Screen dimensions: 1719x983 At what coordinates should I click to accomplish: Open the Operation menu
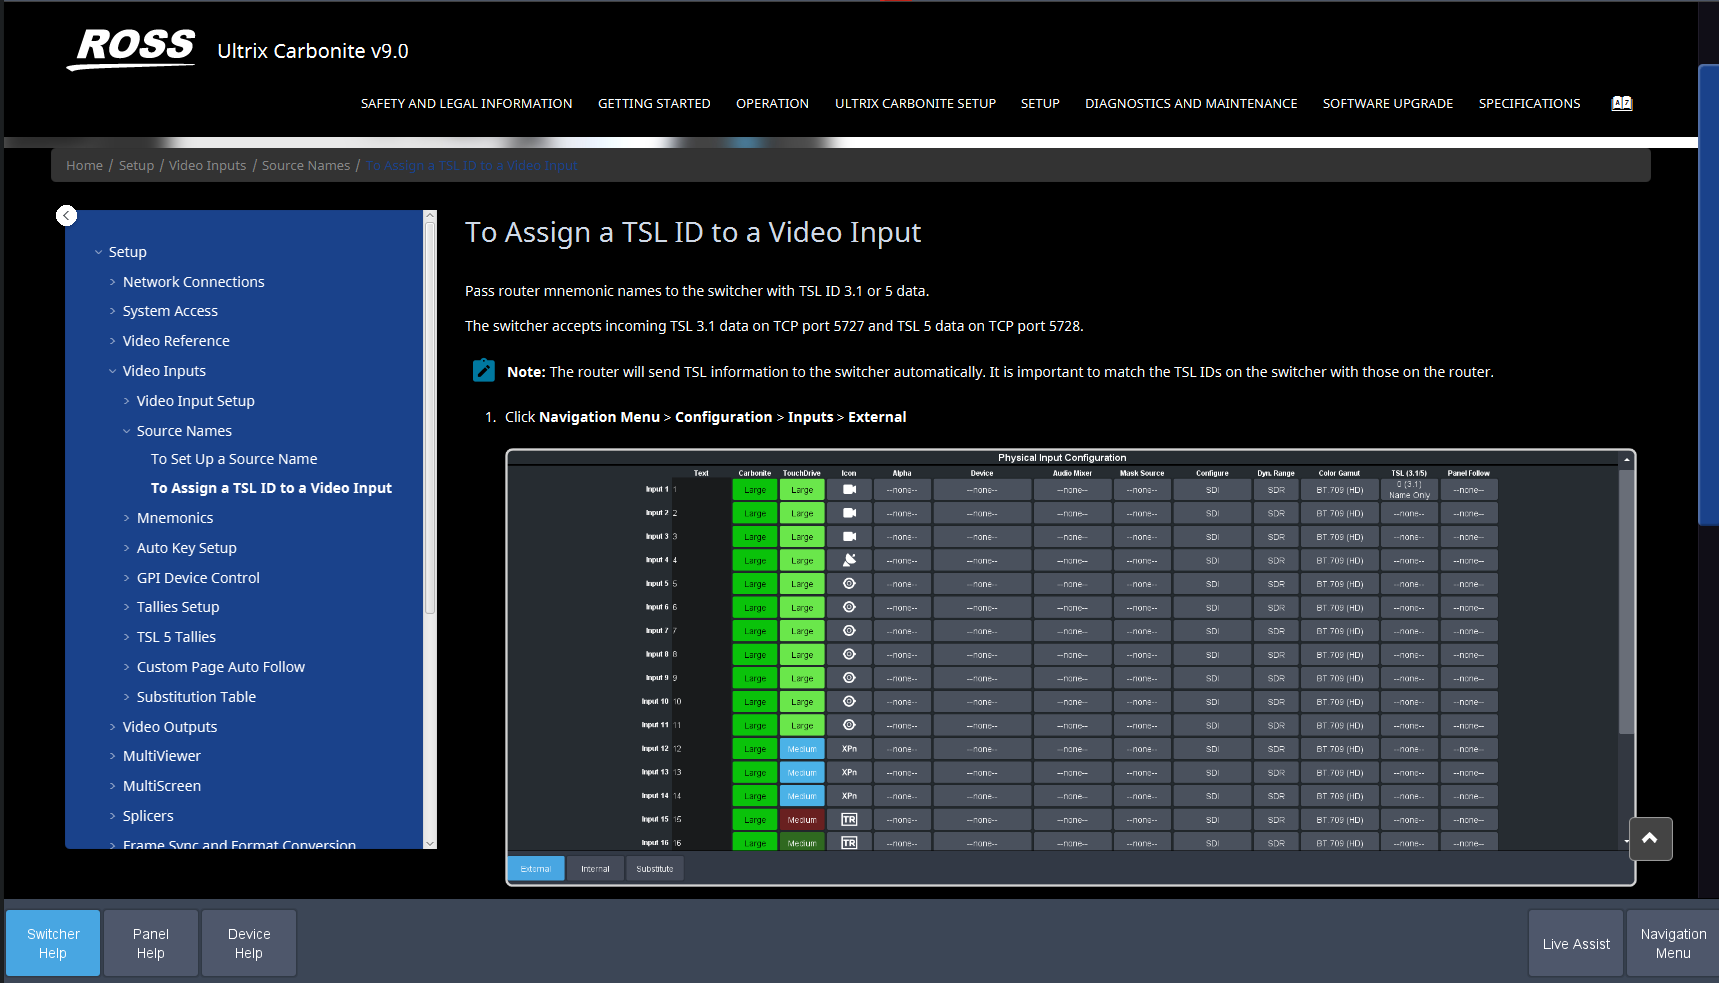[772, 103]
